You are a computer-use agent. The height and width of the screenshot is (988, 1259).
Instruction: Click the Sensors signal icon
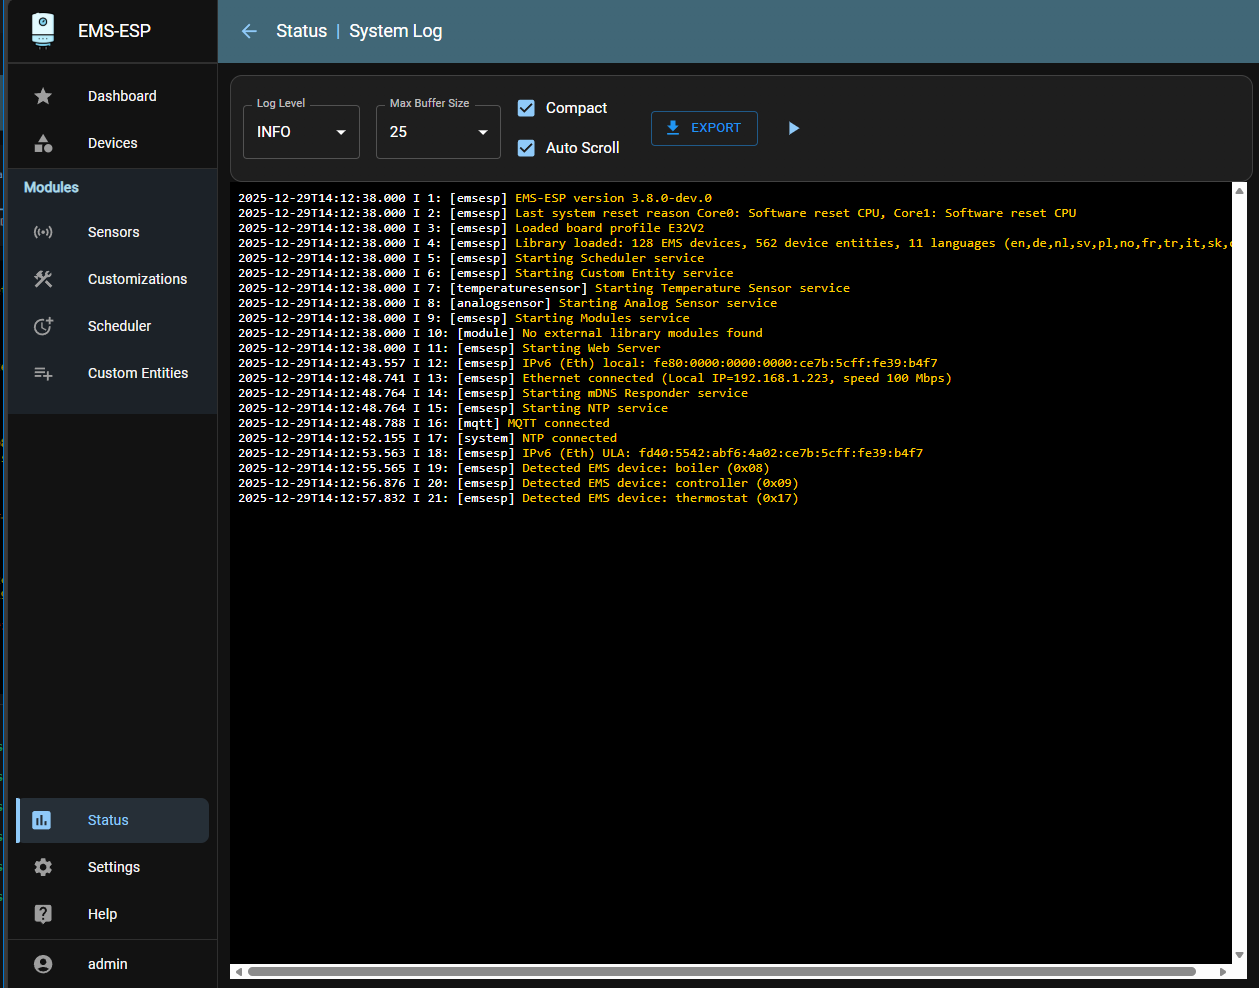point(43,232)
